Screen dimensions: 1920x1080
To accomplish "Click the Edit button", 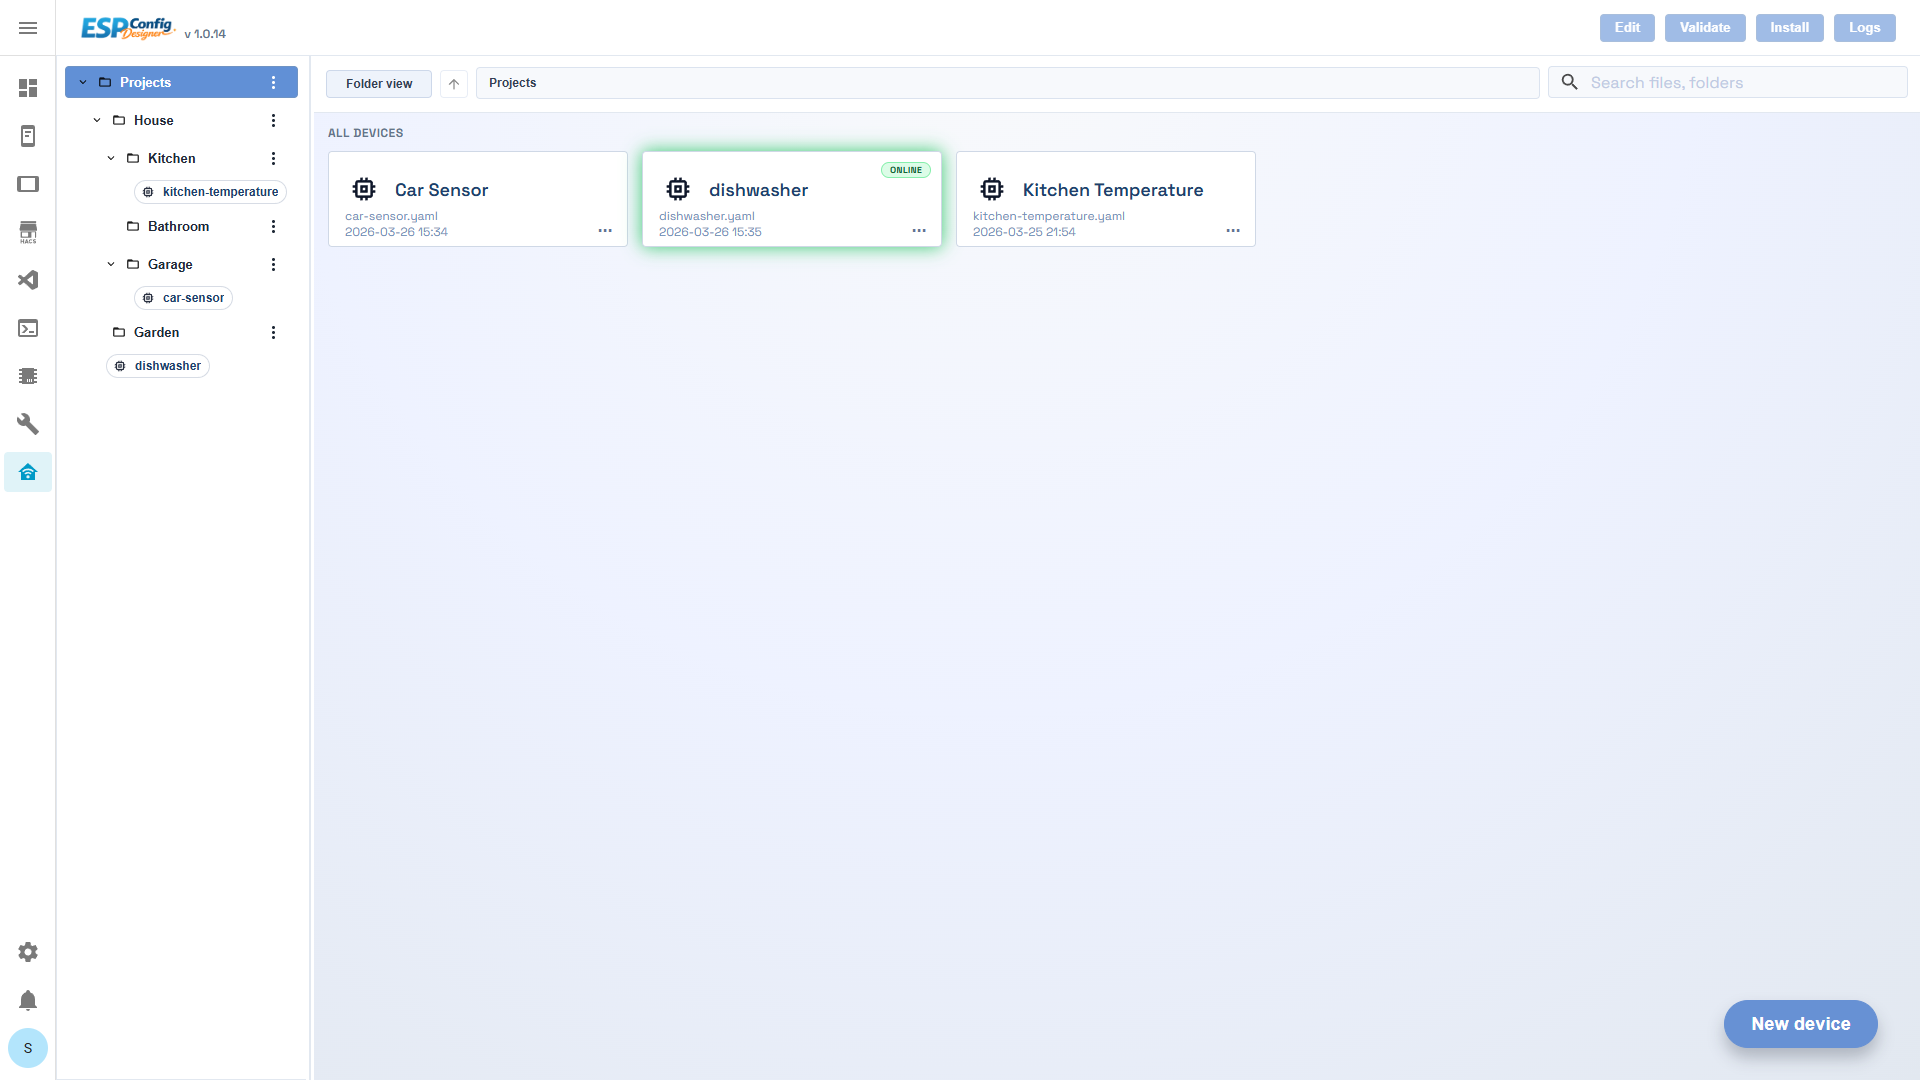I will (x=1627, y=28).
